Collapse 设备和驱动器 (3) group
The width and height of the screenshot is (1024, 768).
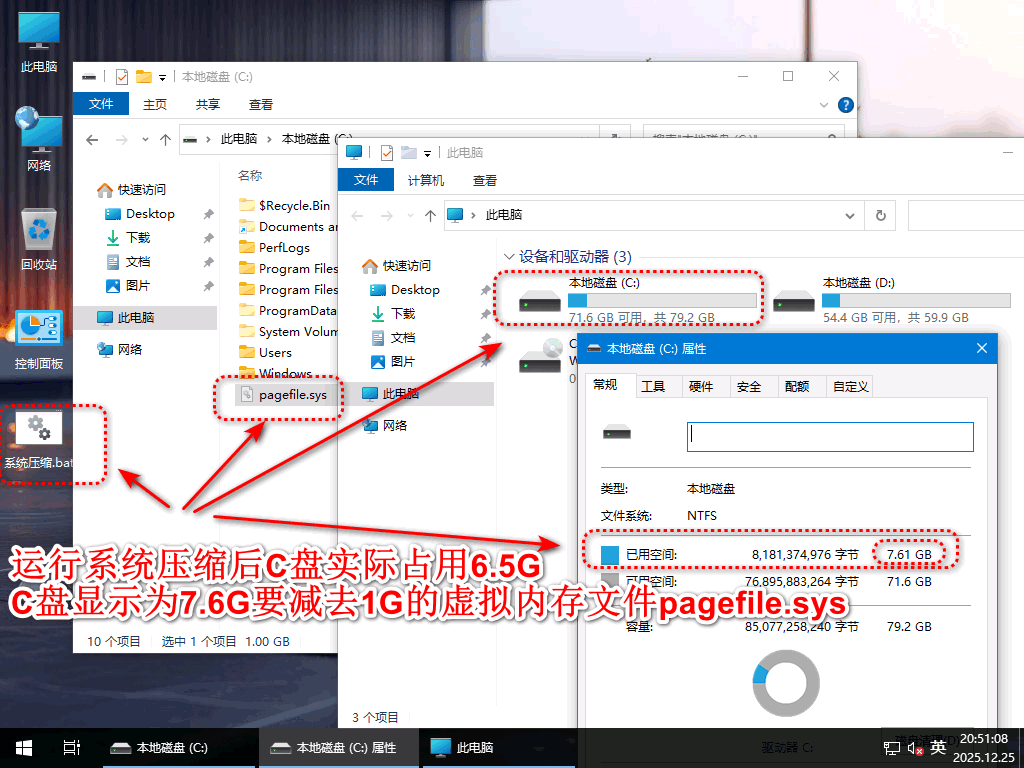click(x=509, y=257)
